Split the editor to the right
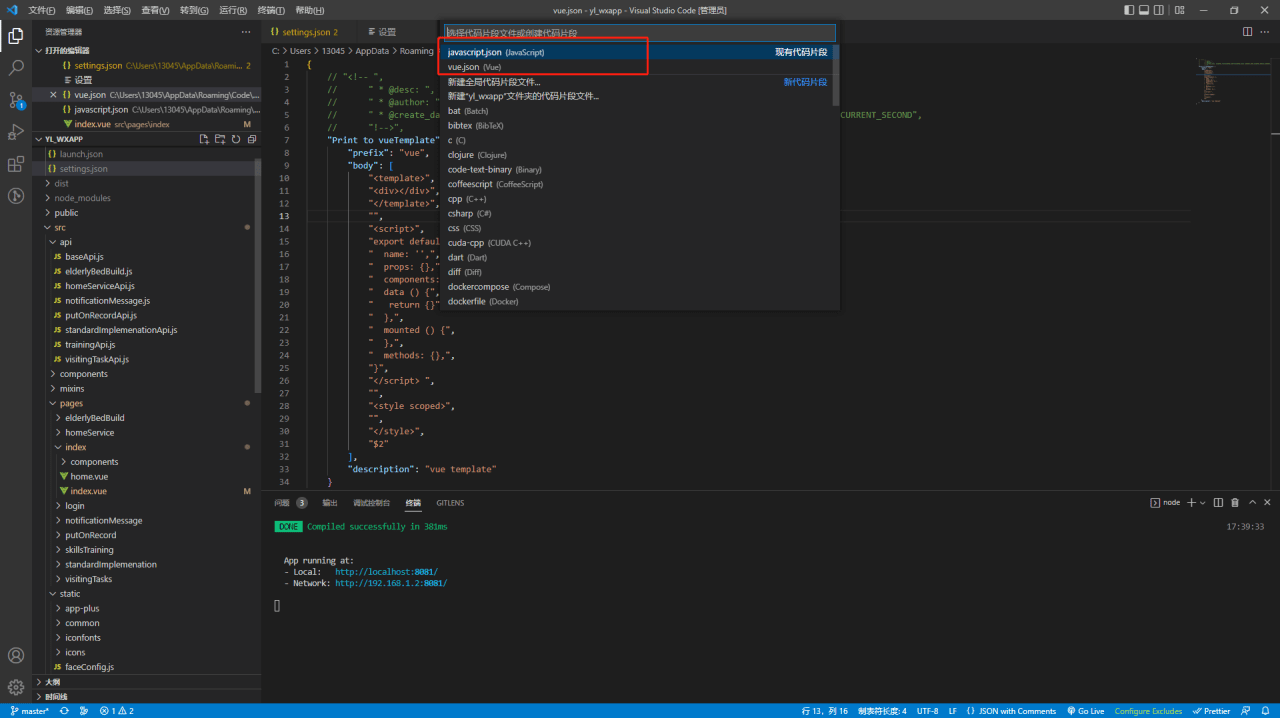The height and width of the screenshot is (718, 1280). (x=1248, y=32)
